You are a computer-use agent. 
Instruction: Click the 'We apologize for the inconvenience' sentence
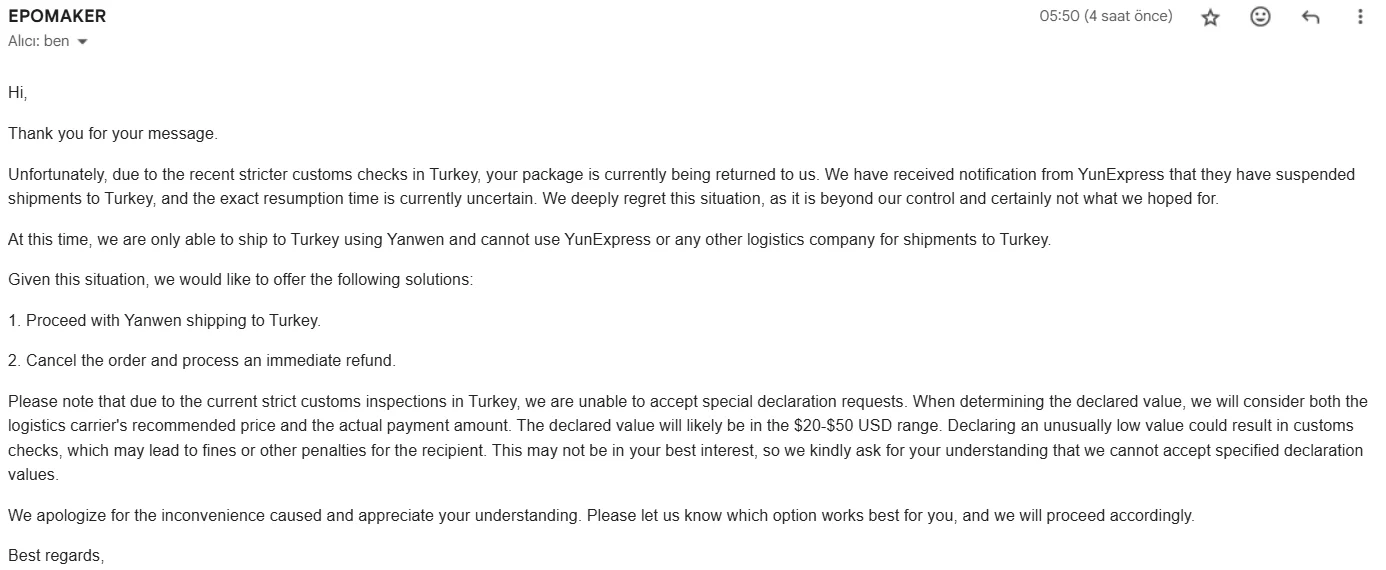[x=600, y=516]
